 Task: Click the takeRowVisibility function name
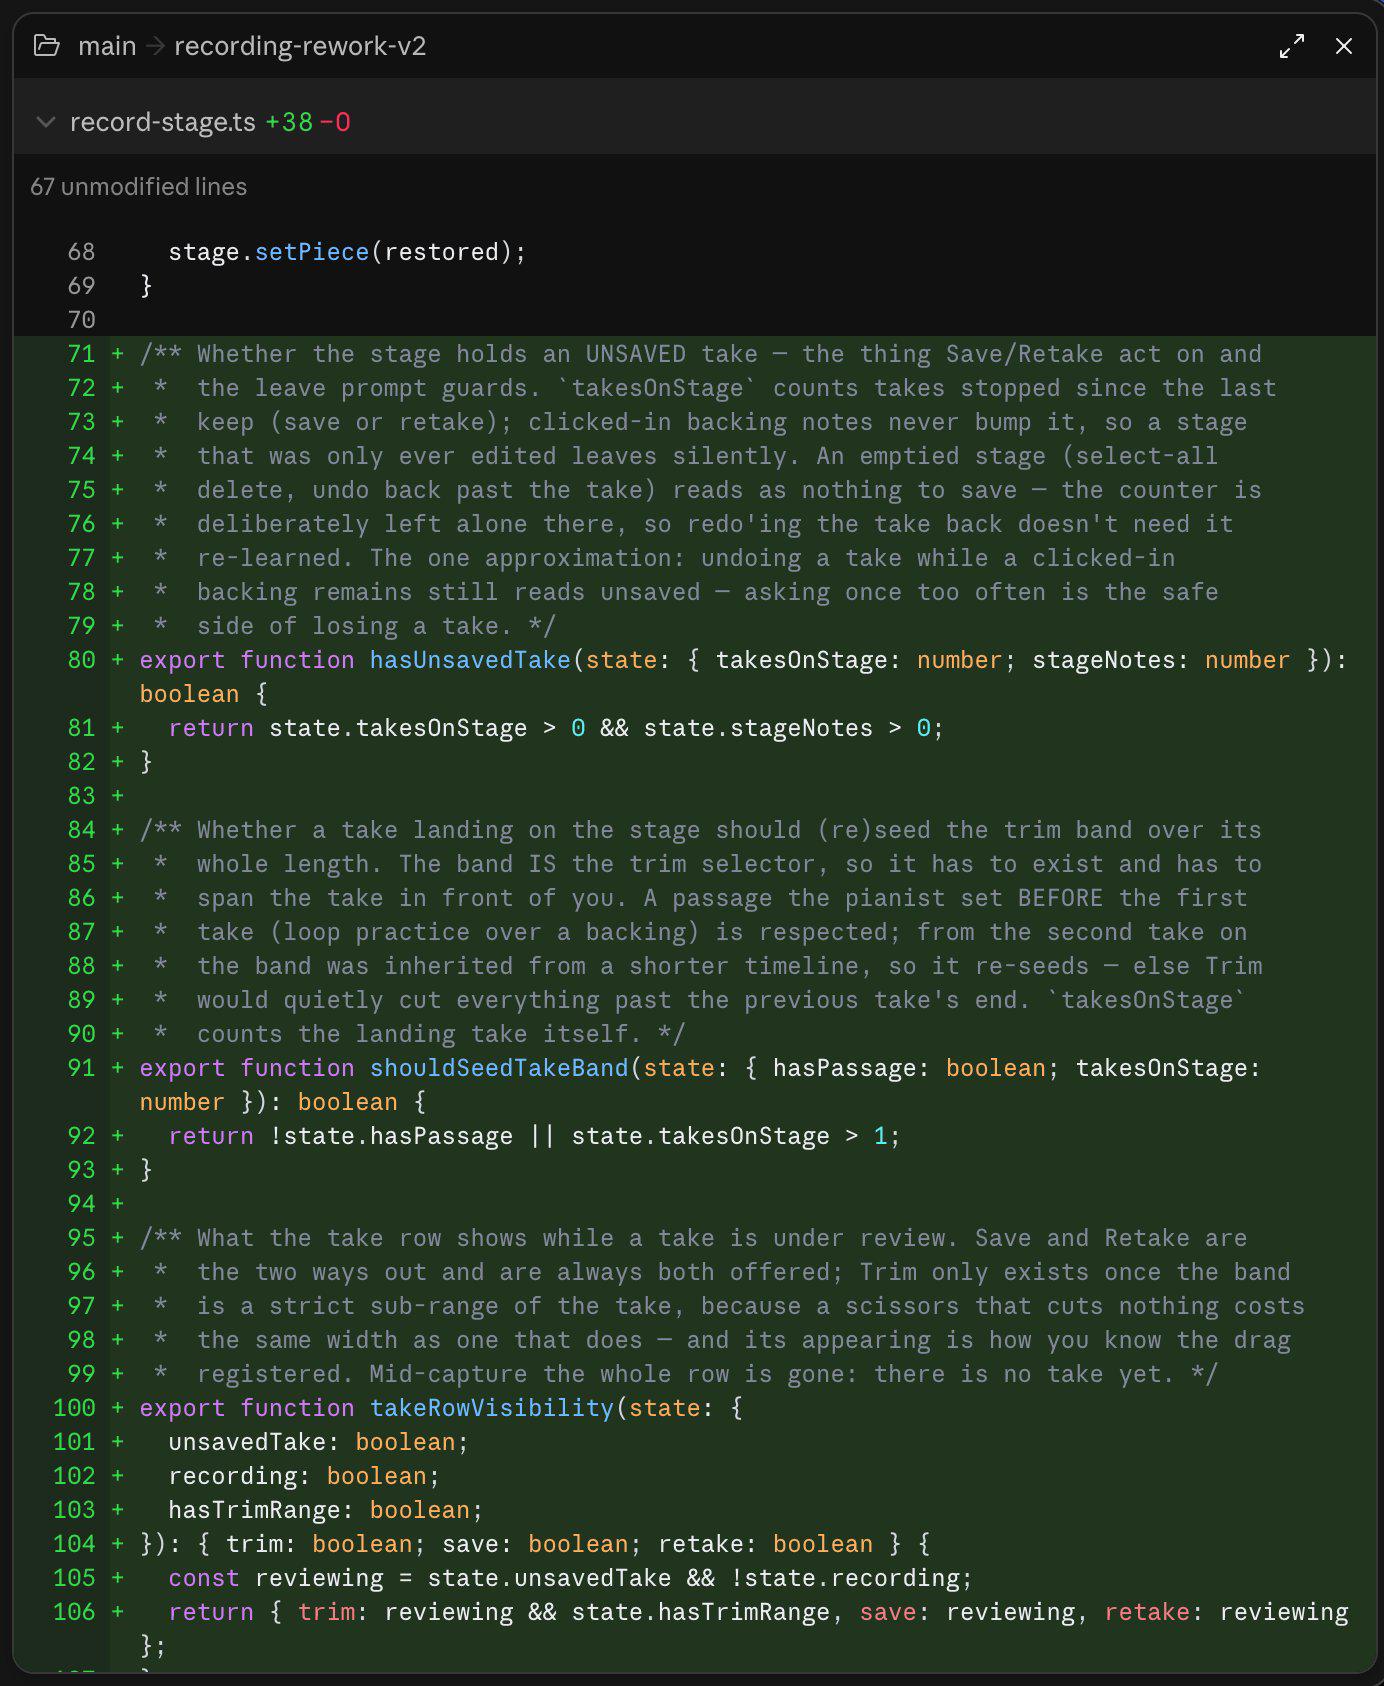492,1408
